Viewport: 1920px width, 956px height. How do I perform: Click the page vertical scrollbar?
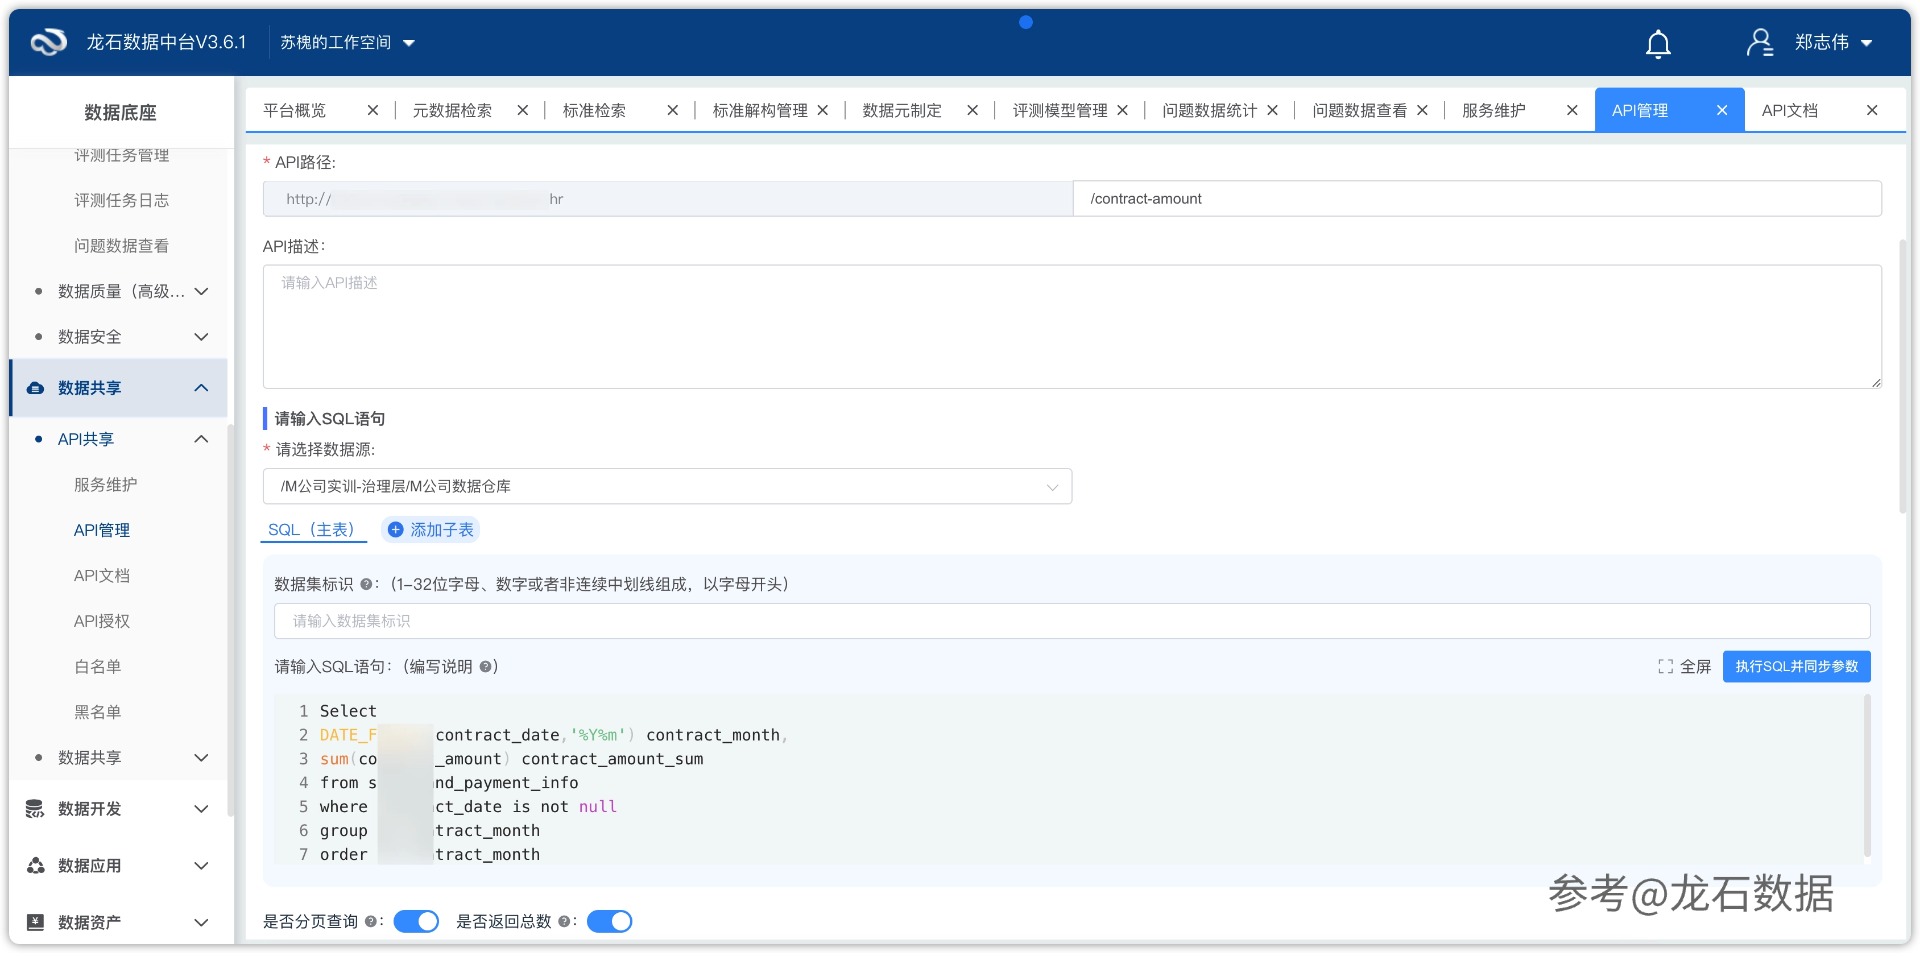coord(1903,375)
